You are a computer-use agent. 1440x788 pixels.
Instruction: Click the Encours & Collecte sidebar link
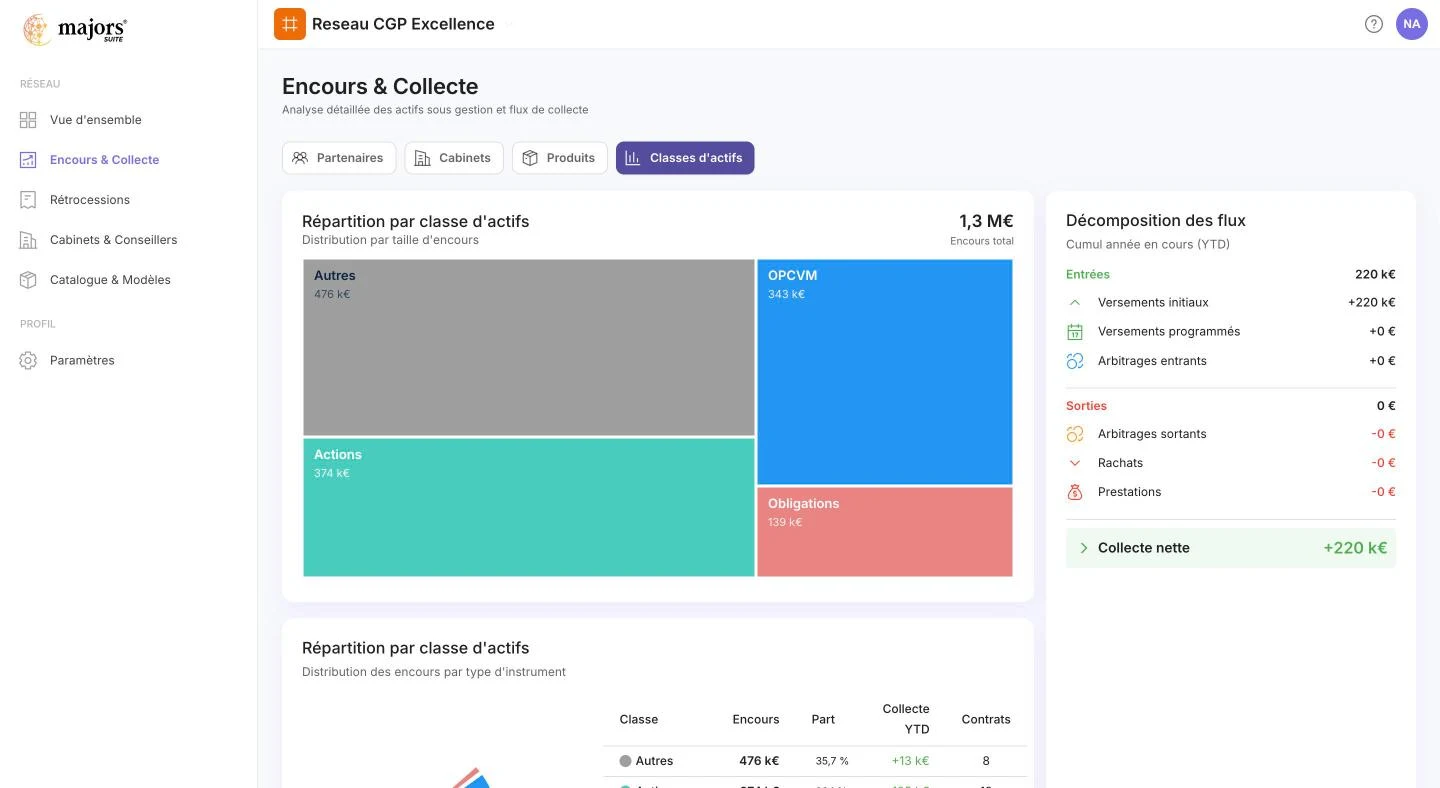tap(104, 160)
